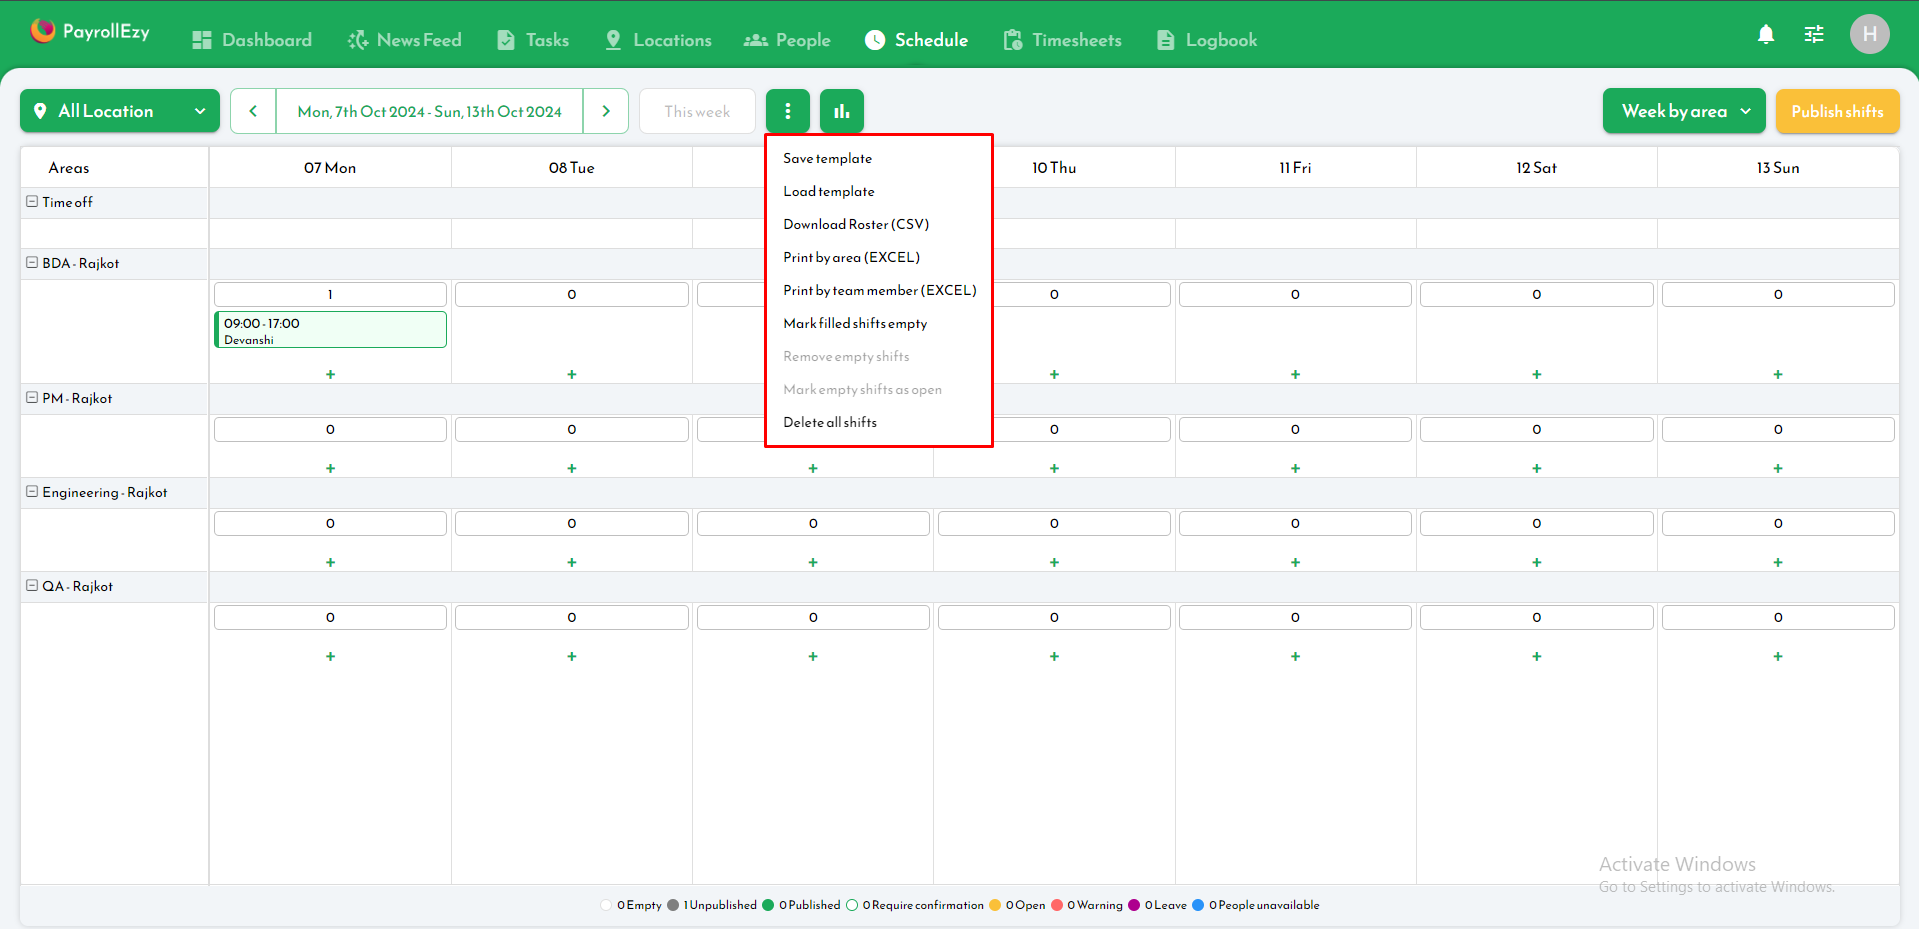Collapse the Time off section
The width and height of the screenshot is (1919, 929).
tap(31, 202)
